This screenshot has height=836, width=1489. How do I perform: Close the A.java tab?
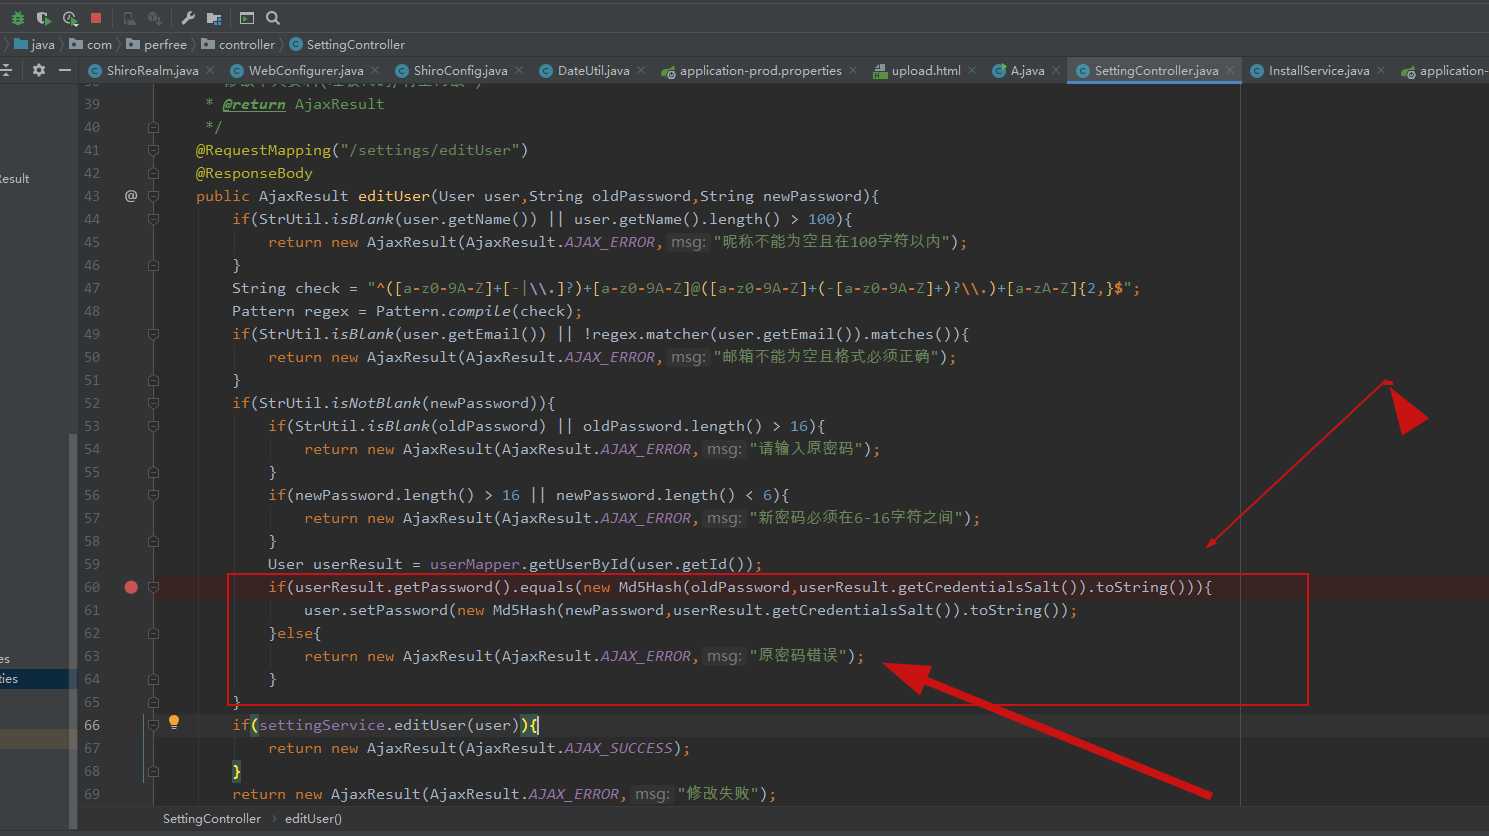(x=1056, y=70)
